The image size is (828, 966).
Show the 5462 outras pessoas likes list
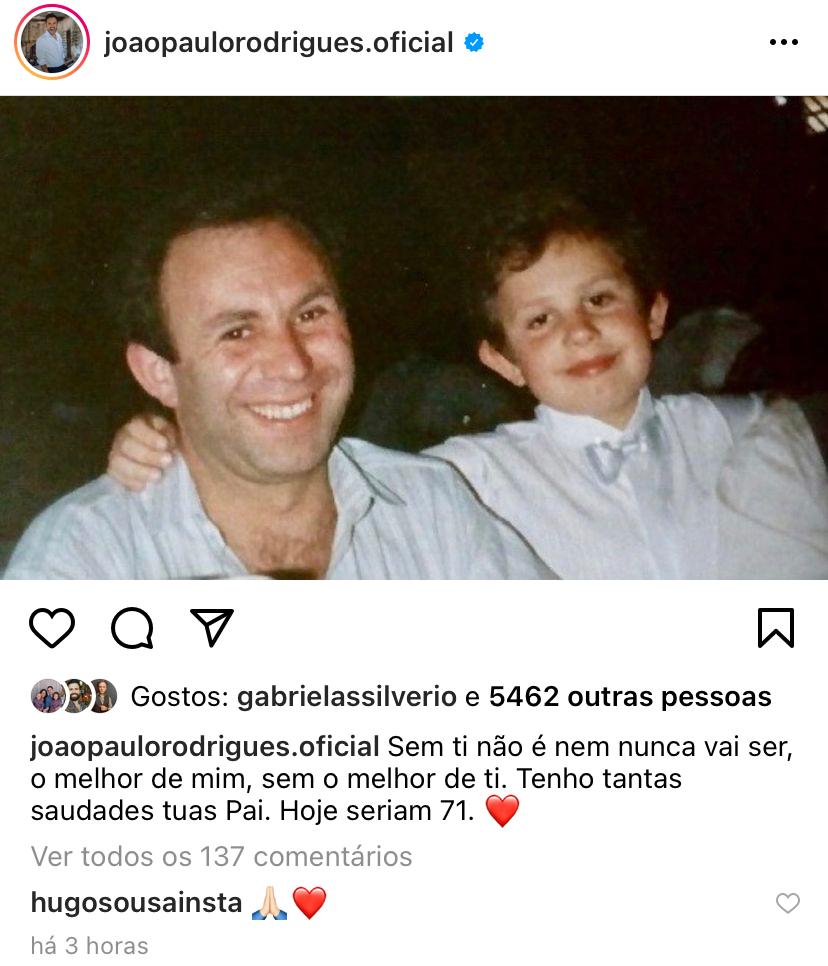630,697
